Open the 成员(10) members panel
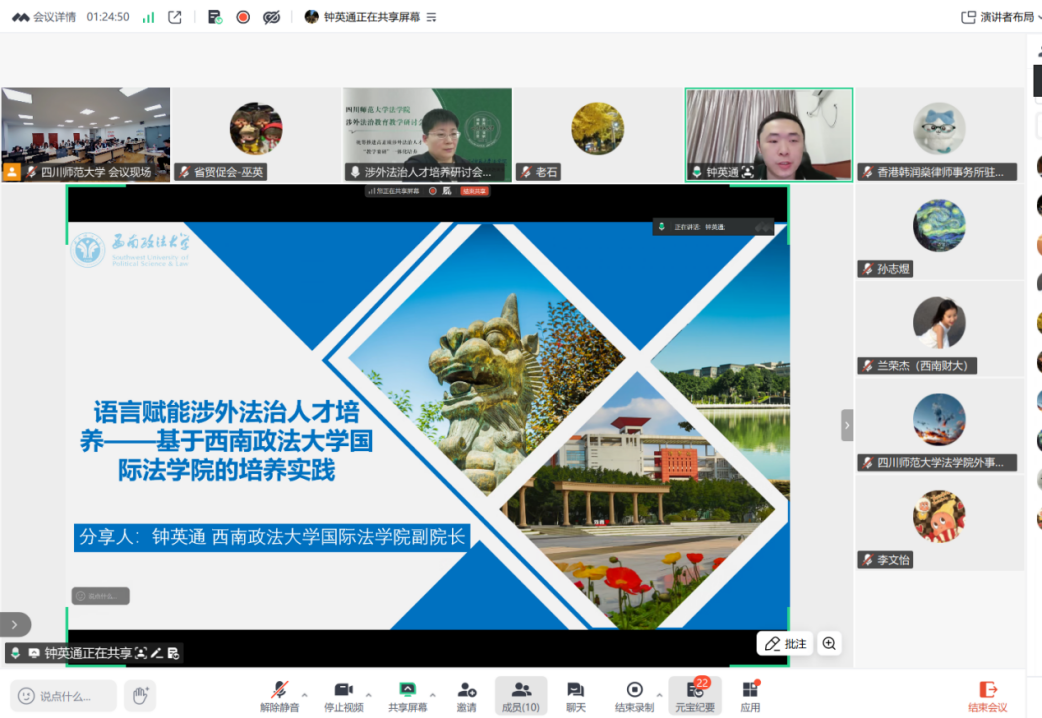This screenshot has width=1042, height=718. coord(520,690)
